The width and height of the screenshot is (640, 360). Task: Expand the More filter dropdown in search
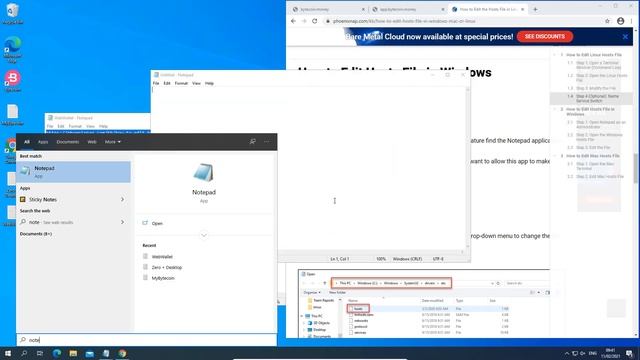click(x=113, y=142)
